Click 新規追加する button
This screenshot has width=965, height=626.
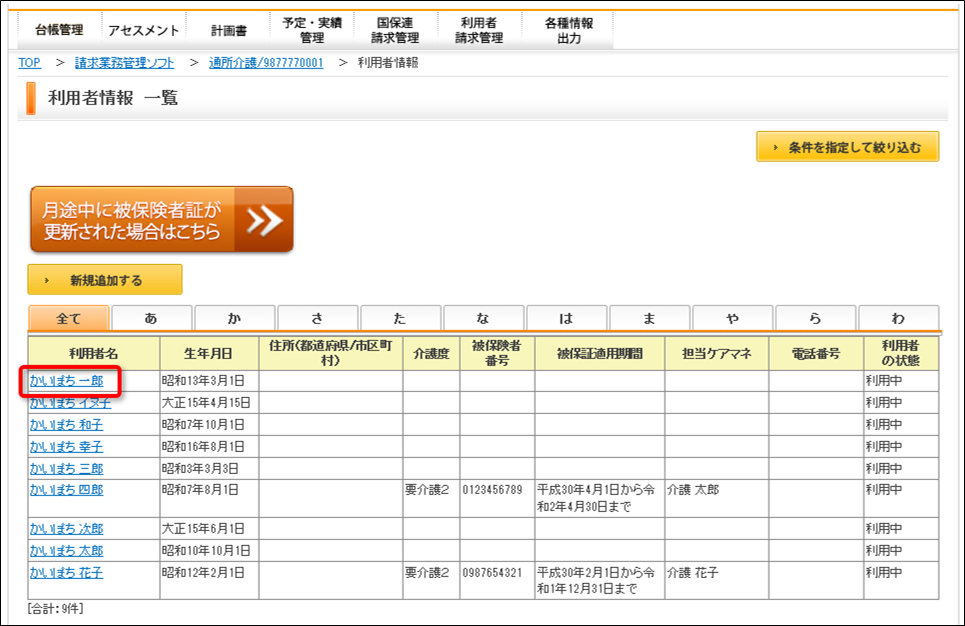[x=105, y=280]
